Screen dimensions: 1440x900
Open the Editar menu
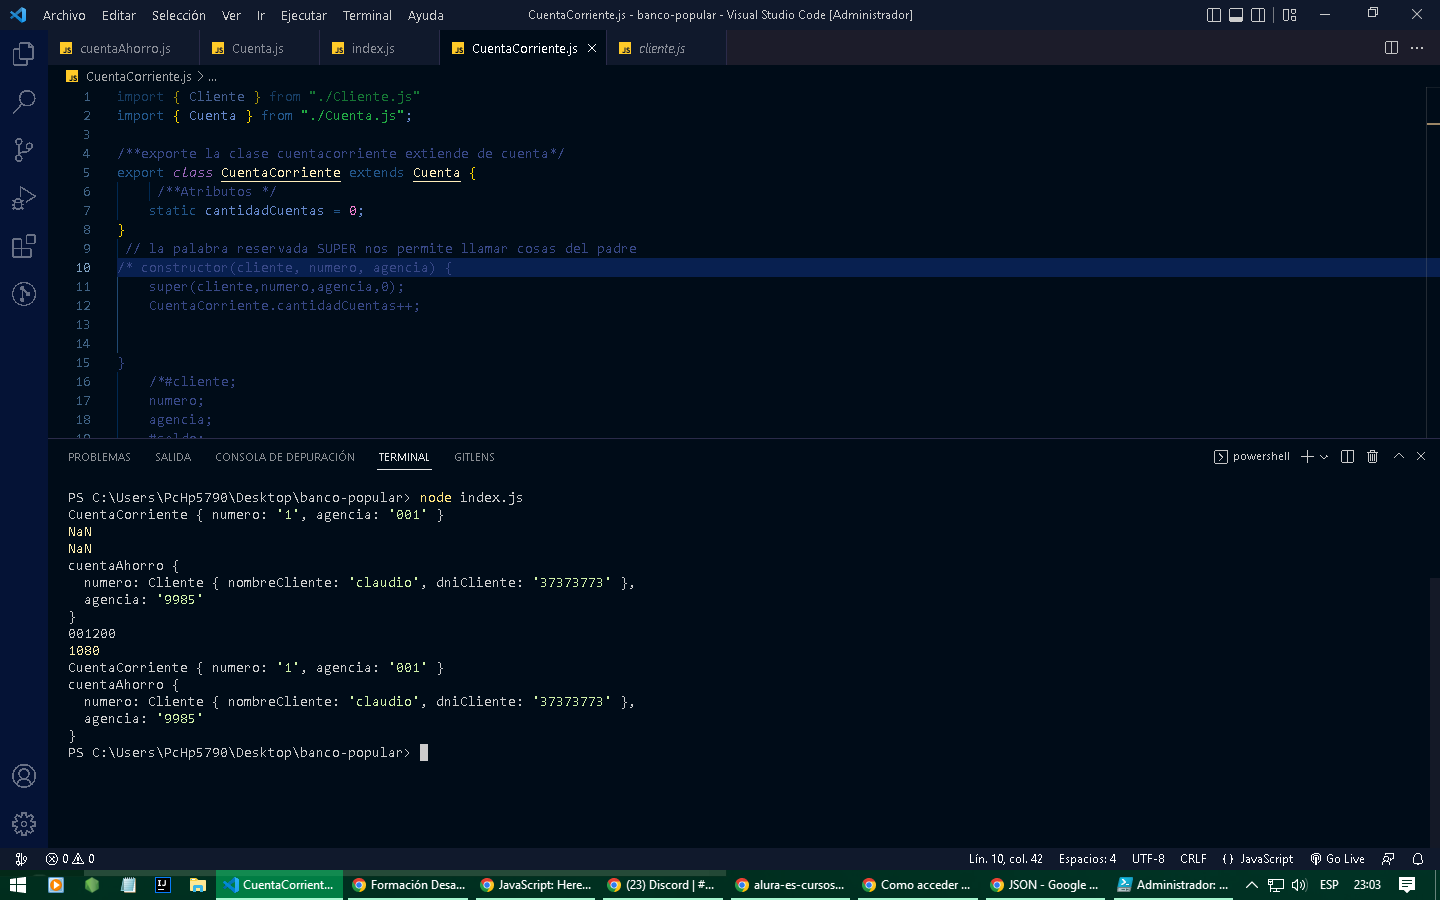118,15
